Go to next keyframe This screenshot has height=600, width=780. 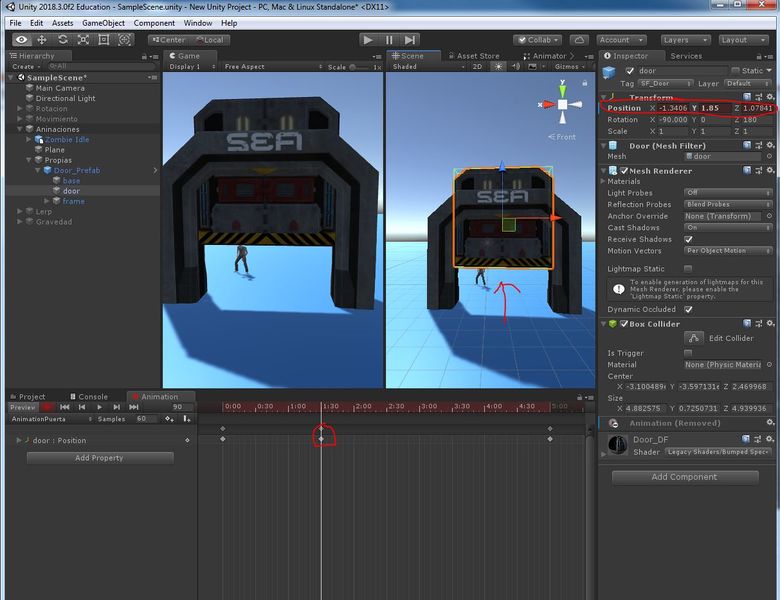pyautogui.click(x=116, y=407)
